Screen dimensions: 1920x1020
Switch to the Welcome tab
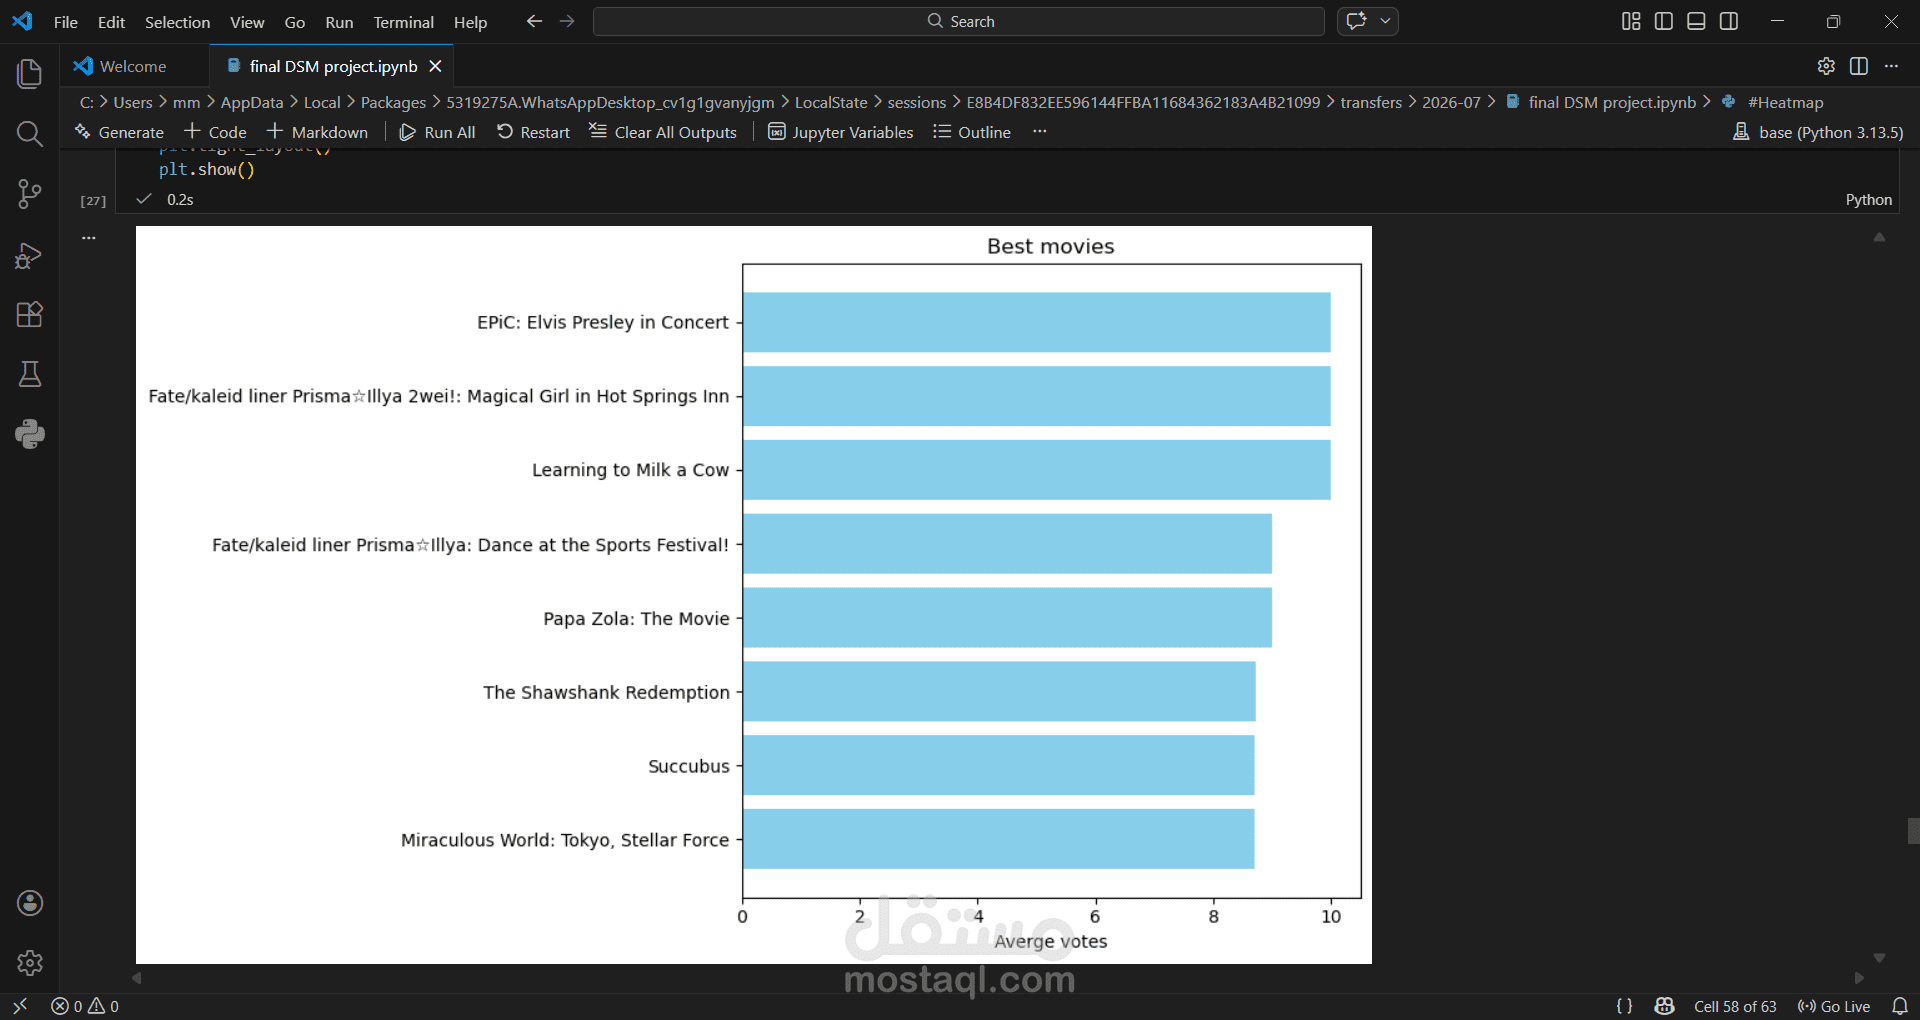[134, 66]
